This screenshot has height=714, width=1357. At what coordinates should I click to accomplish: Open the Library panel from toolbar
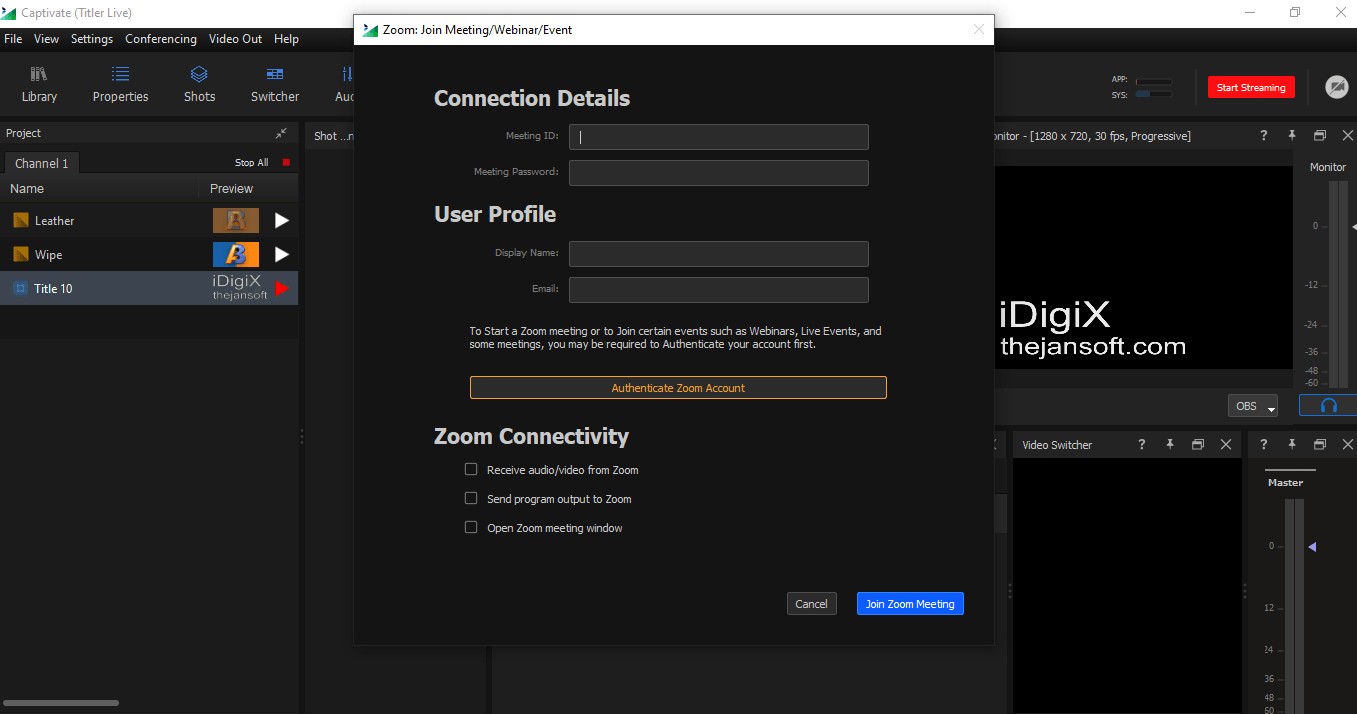pos(39,84)
